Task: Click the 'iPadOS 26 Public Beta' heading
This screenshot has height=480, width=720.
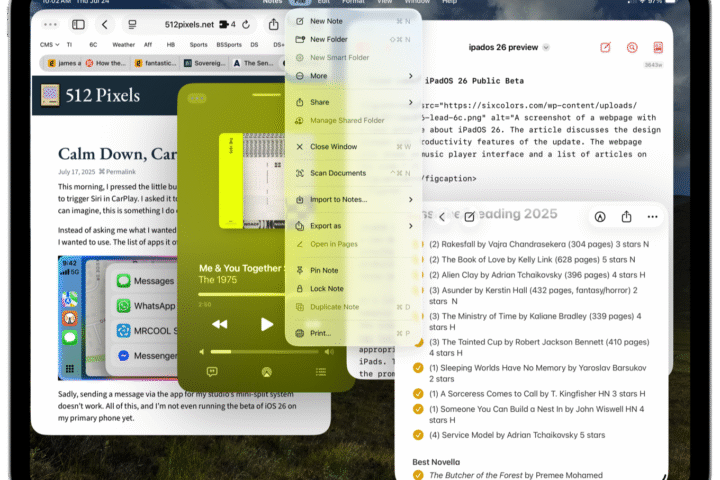Action: coord(474,81)
